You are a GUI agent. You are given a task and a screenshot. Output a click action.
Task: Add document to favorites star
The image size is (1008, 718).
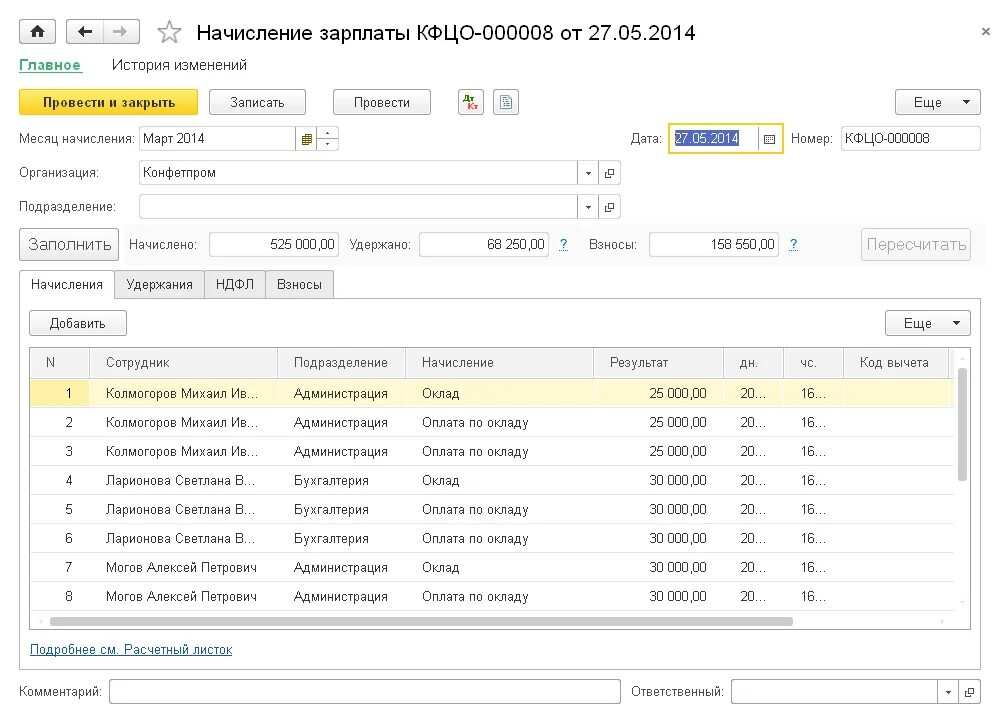click(x=169, y=32)
